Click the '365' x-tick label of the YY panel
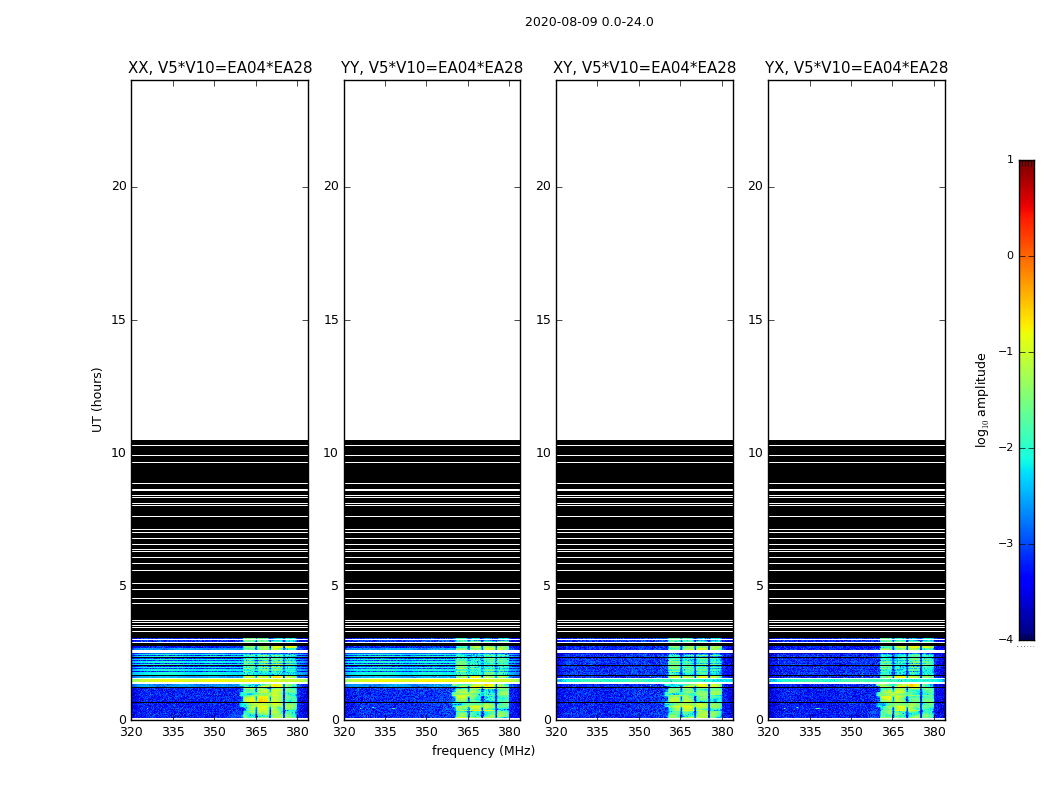The image size is (1050, 800). coord(468,732)
